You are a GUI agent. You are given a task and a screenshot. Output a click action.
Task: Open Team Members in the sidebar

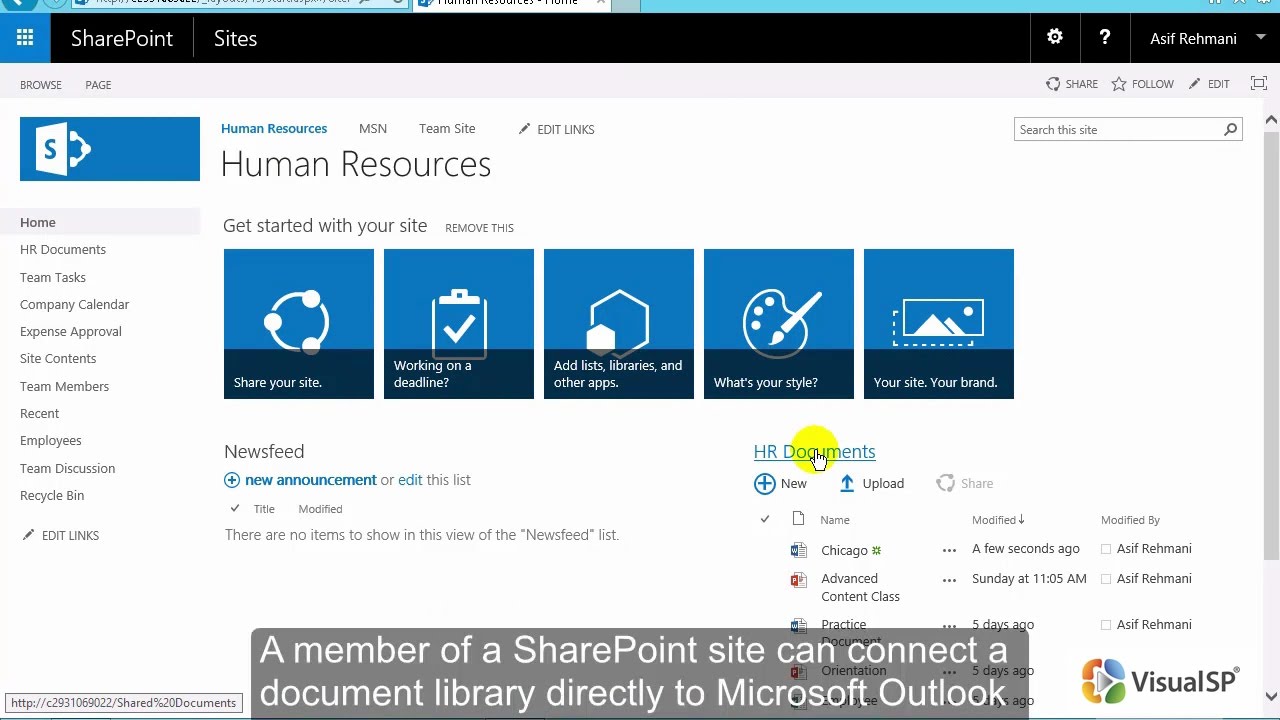[65, 386]
